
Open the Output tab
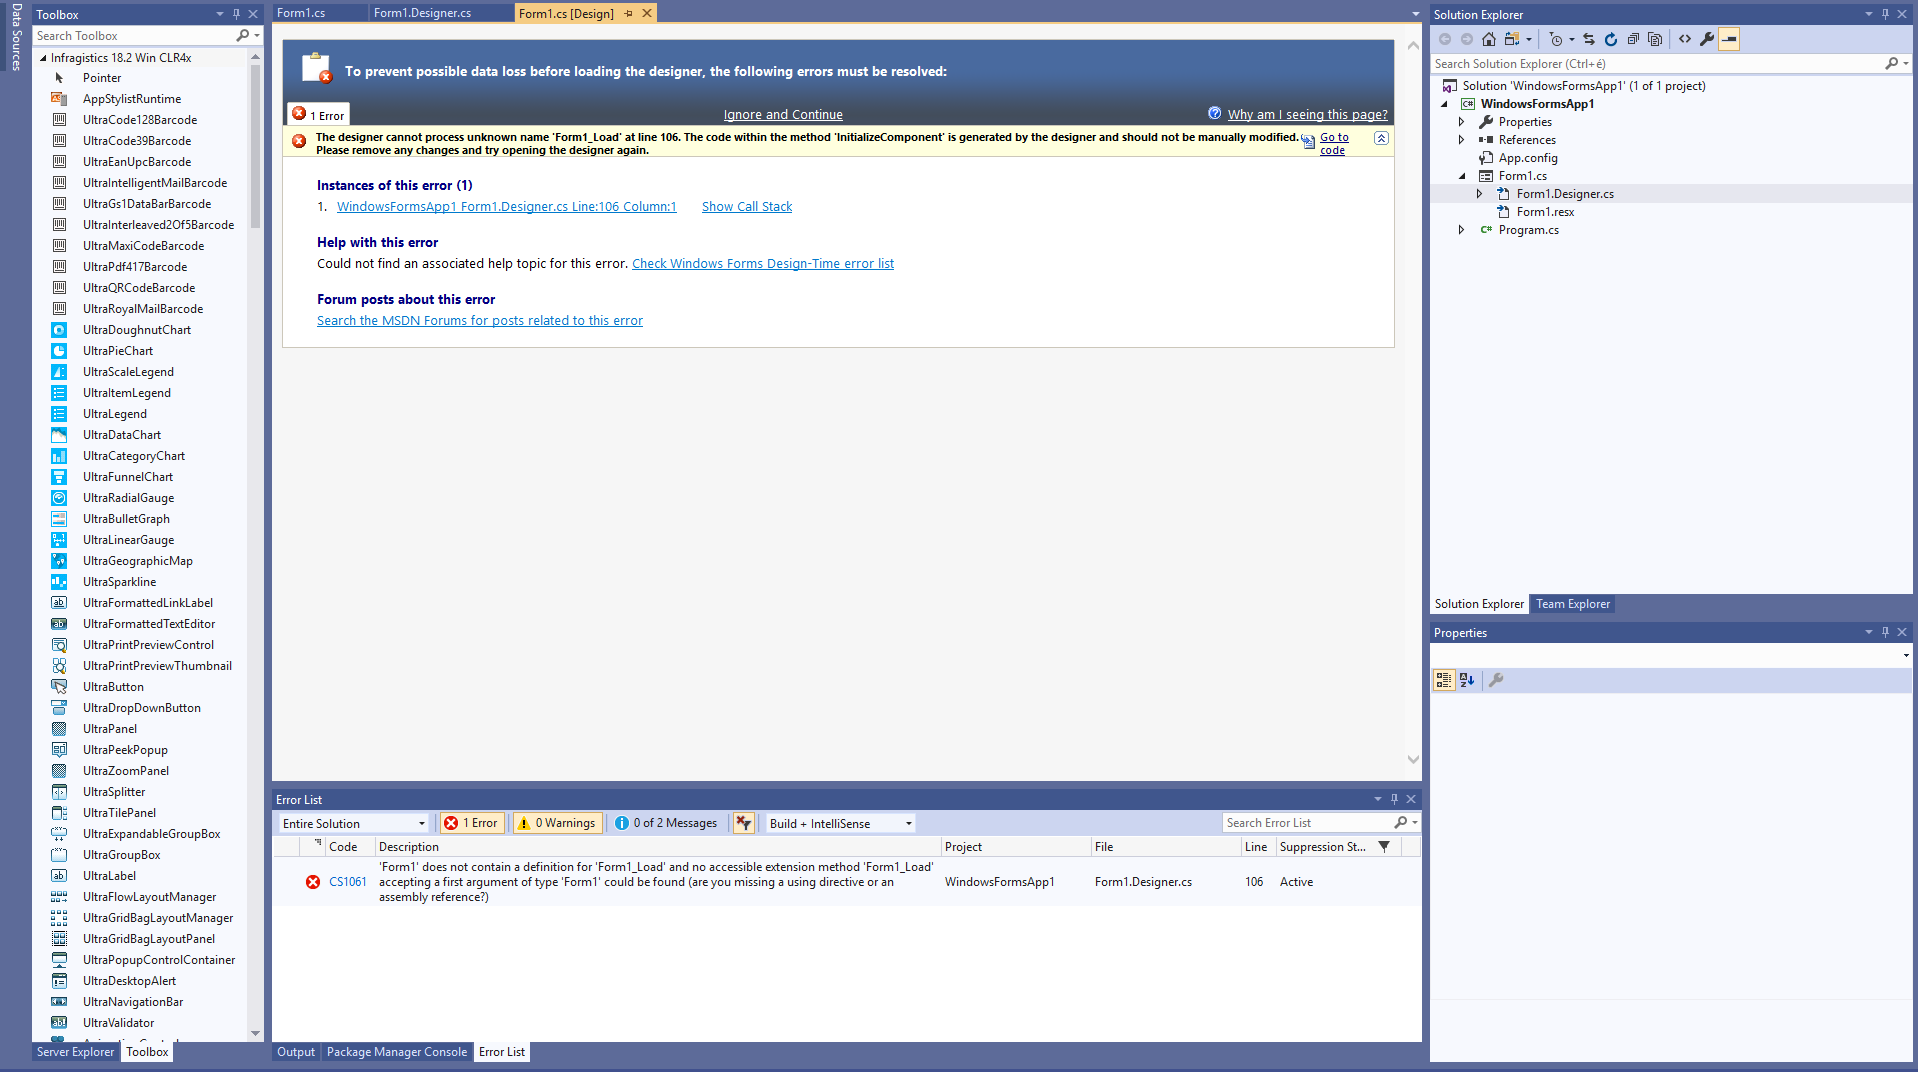pyautogui.click(x=296, y=1052)
